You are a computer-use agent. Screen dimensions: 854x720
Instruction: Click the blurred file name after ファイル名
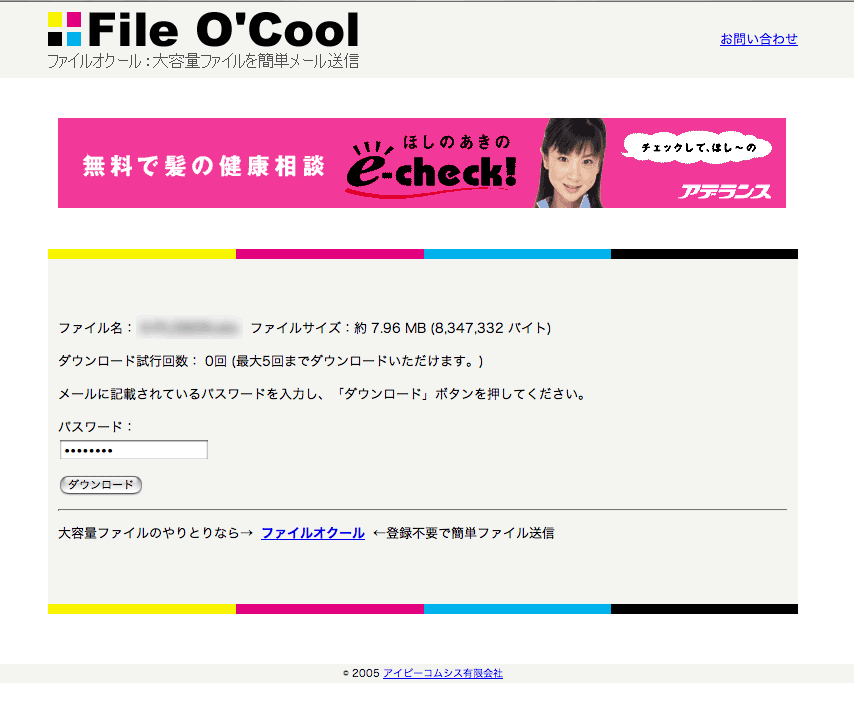click(189, 328)
